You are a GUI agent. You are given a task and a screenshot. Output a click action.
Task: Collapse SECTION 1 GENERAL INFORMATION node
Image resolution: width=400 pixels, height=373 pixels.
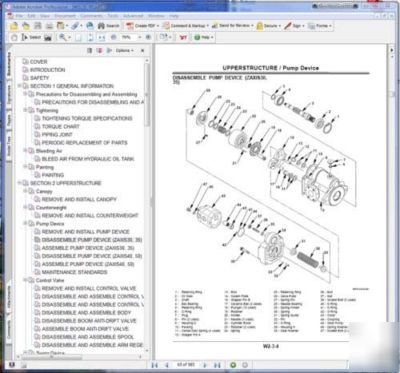coord(20,86)
